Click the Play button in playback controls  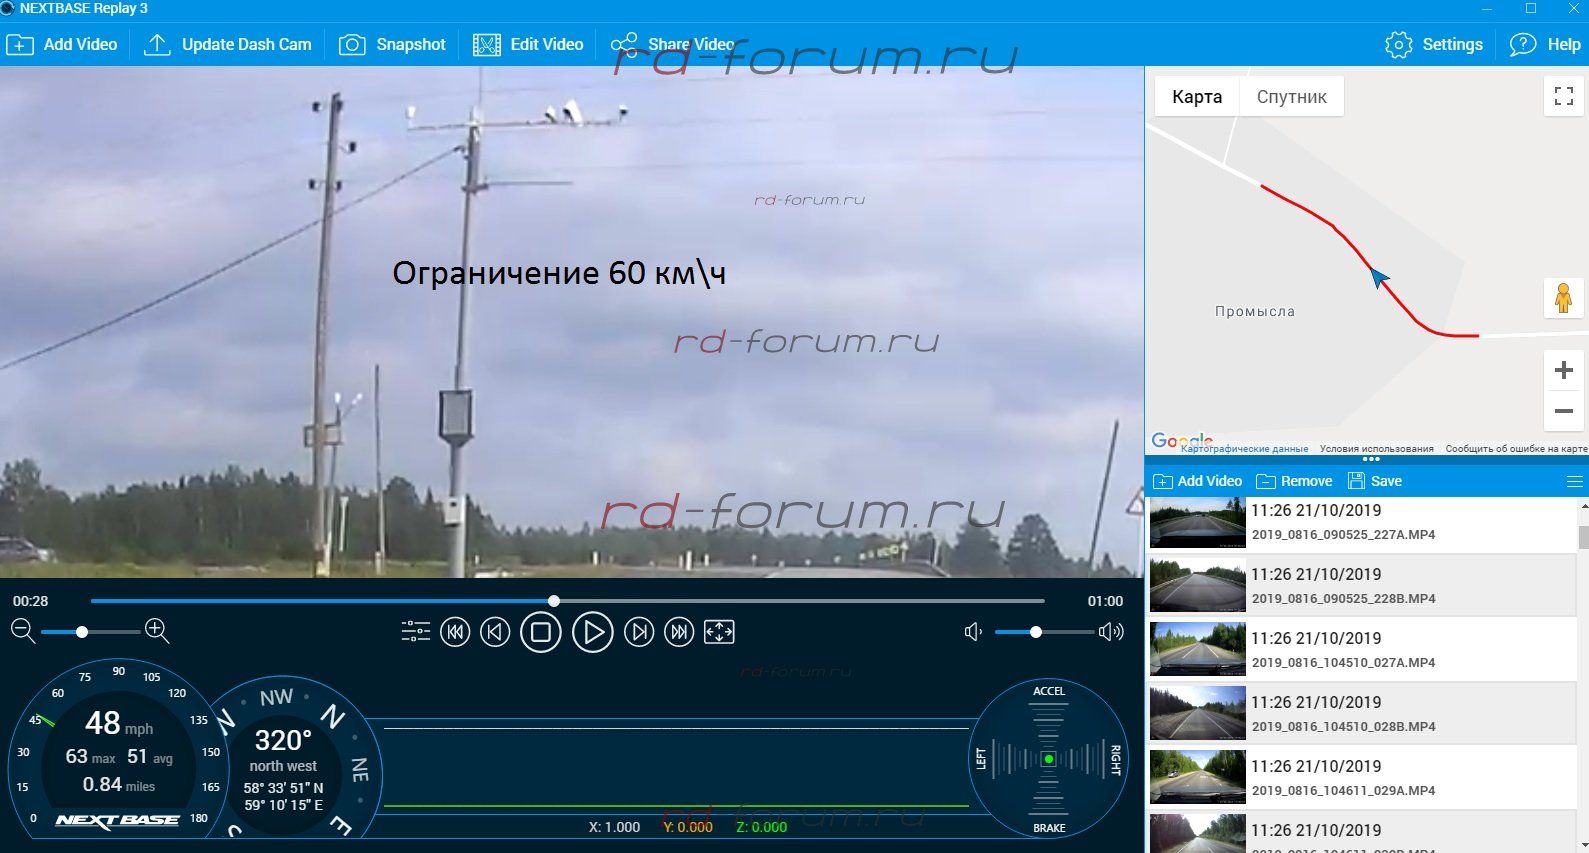(592, 633)
